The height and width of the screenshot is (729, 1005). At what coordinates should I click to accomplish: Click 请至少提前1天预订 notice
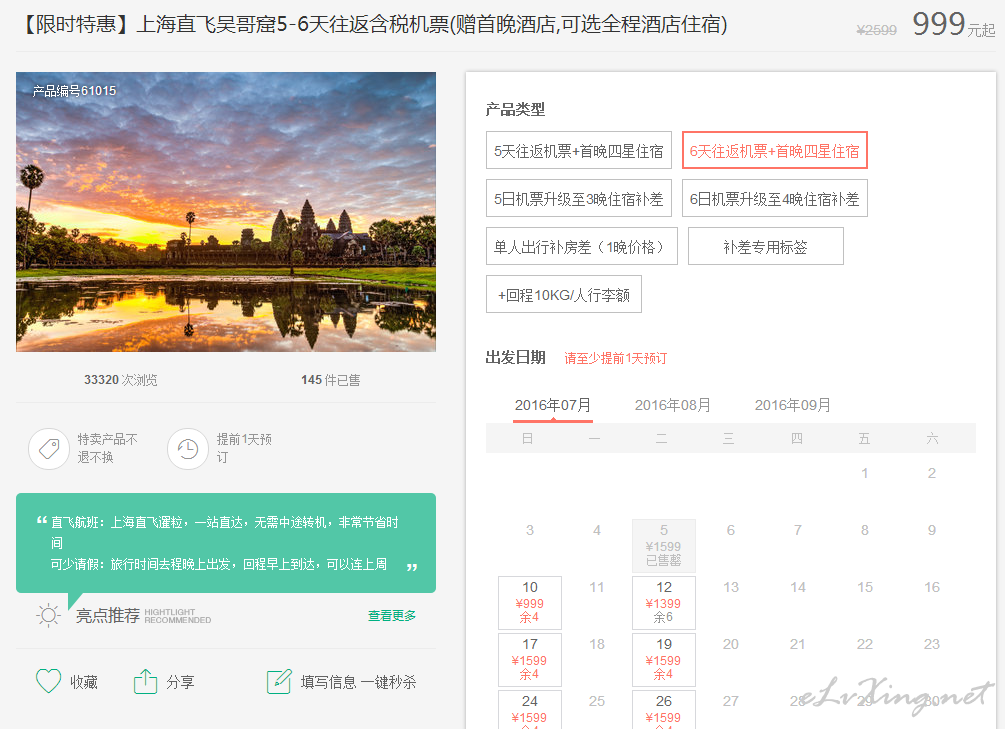[615, 358]
